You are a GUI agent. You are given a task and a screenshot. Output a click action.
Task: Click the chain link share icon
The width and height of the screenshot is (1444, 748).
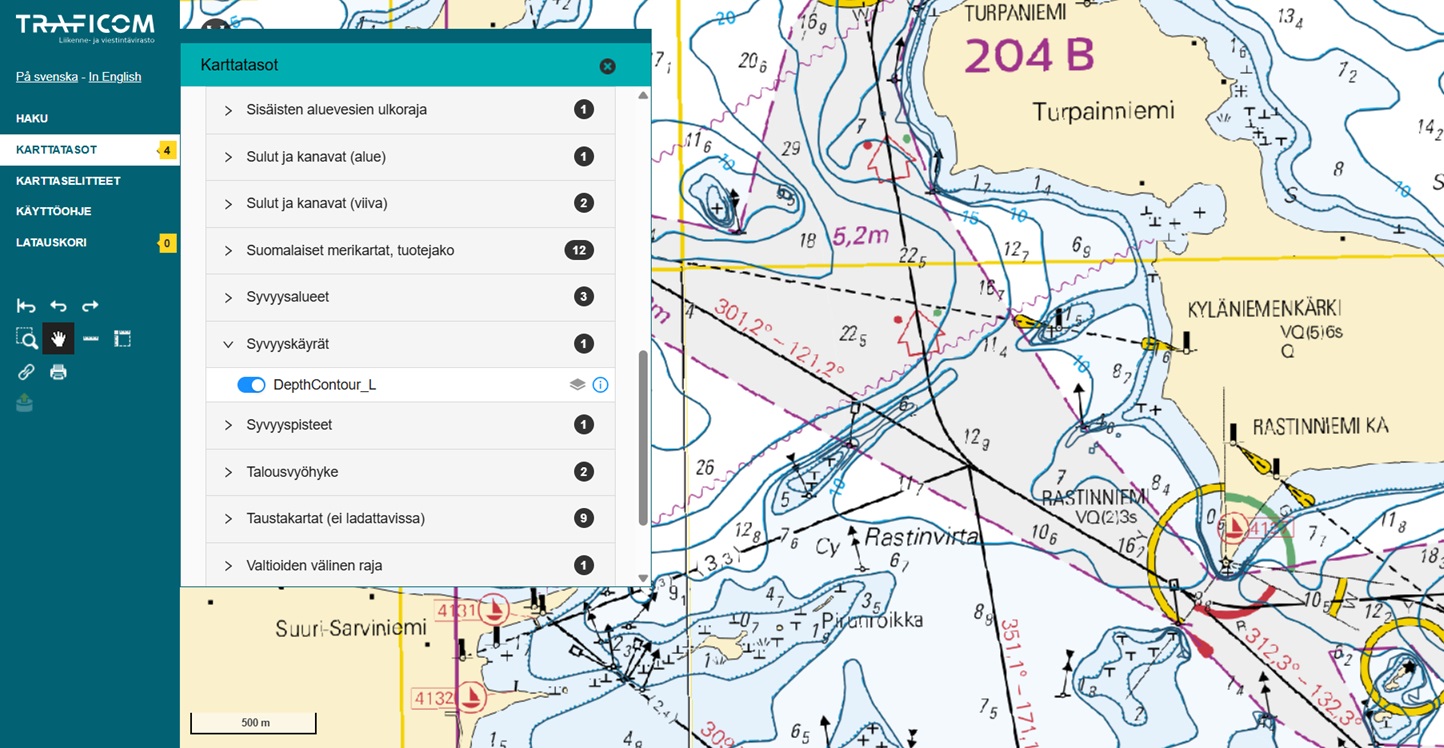tap(26, 372)
